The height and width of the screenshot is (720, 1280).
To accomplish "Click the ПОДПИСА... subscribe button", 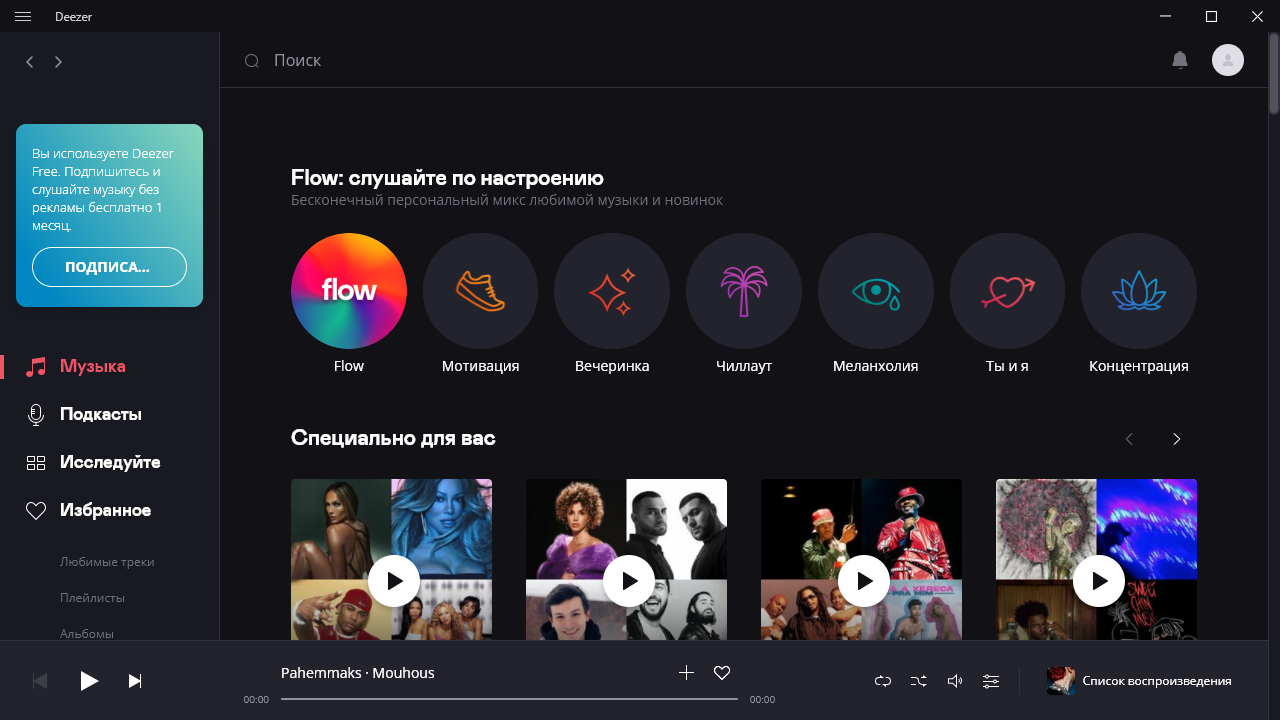I will (x=109, y=267).
